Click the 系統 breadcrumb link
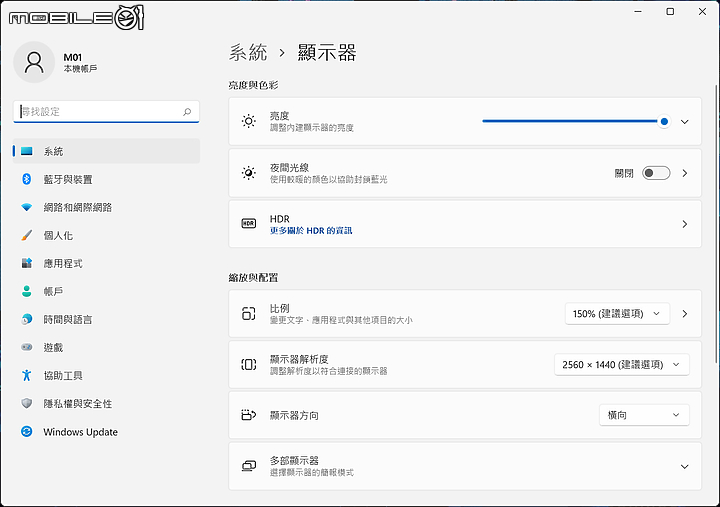720x507 pixels. 248,53
